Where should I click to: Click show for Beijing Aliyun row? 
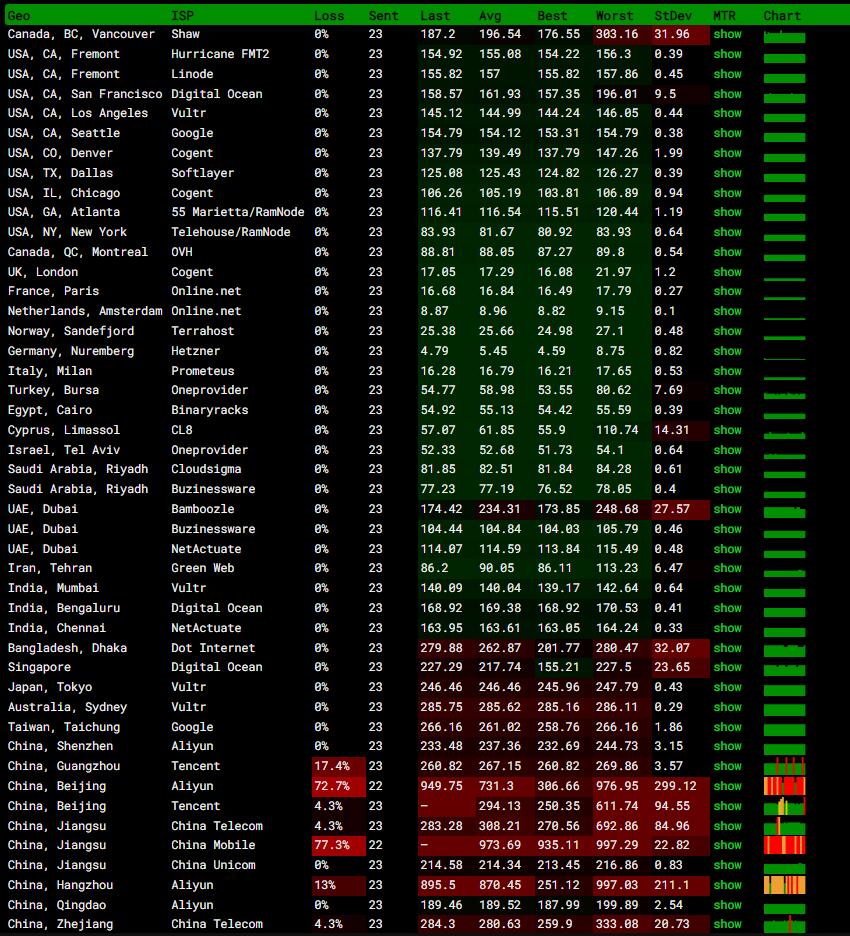pos(727,786)
